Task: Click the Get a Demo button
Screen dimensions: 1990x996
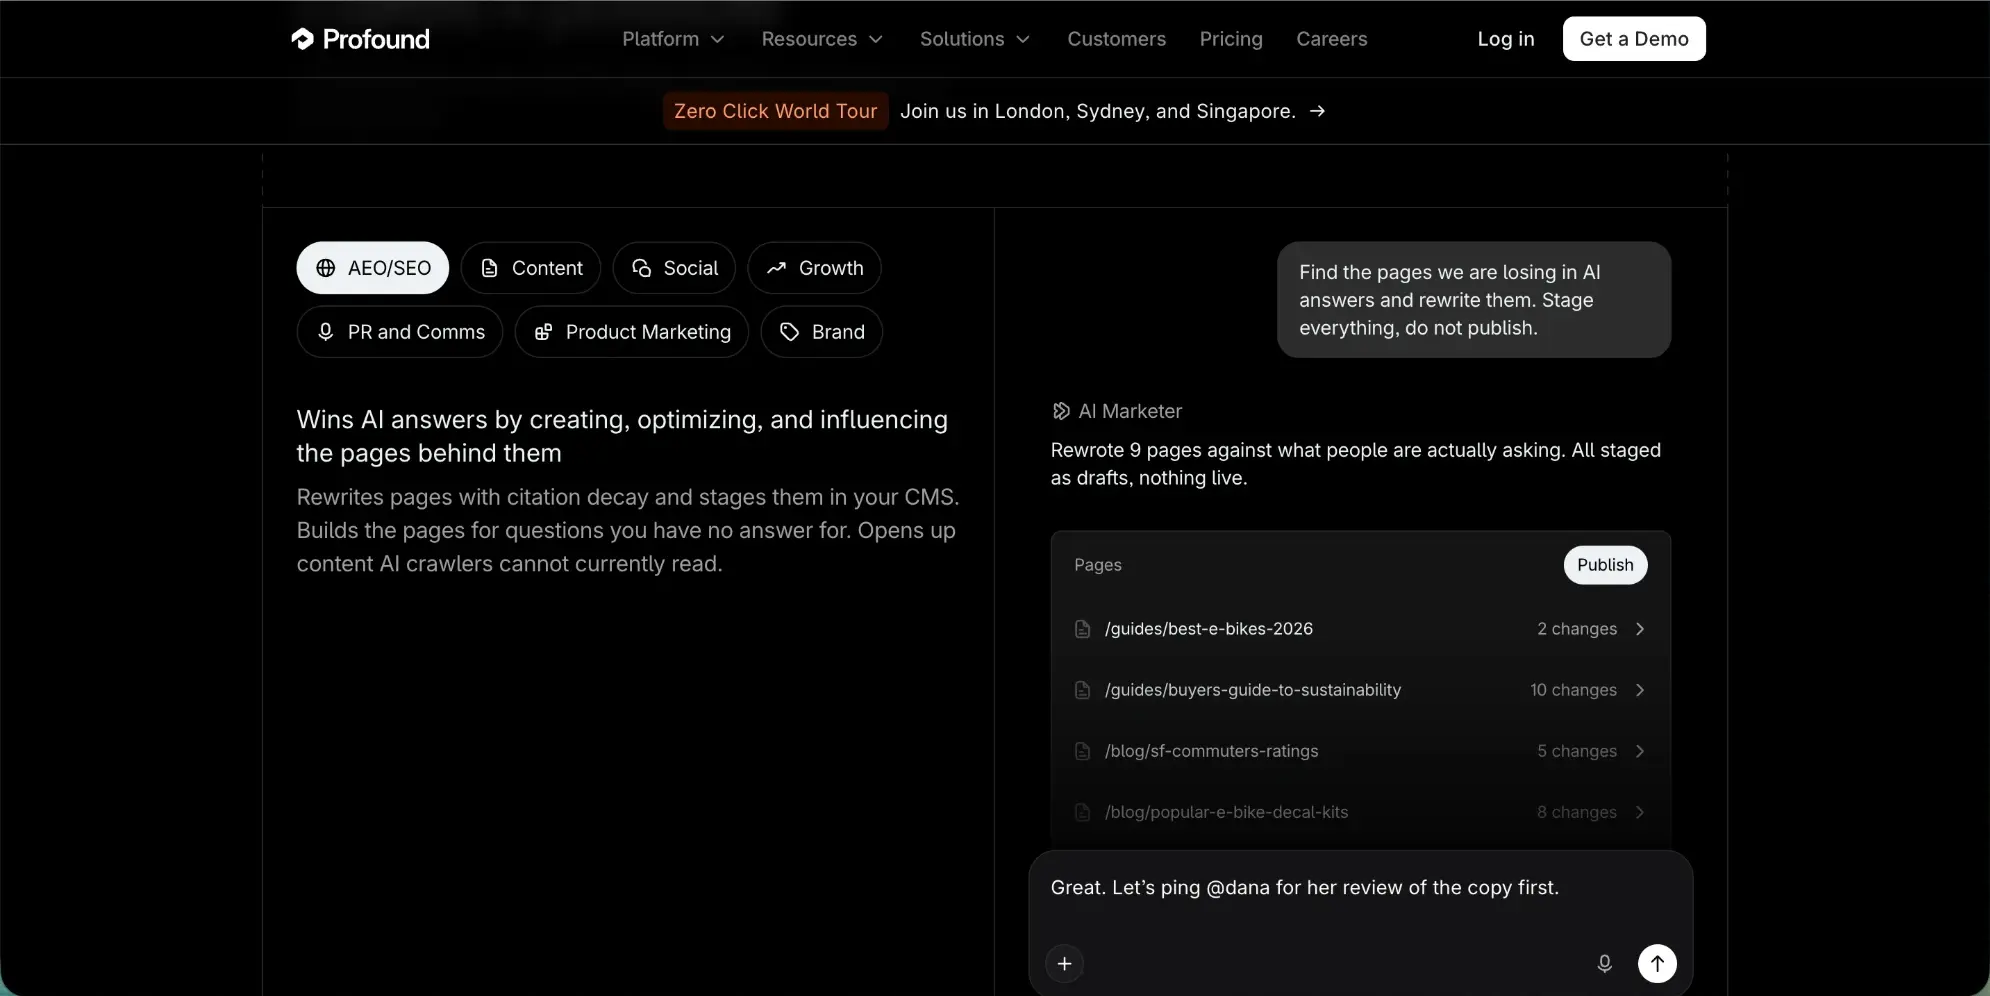Action: (x=1634, y=39)
